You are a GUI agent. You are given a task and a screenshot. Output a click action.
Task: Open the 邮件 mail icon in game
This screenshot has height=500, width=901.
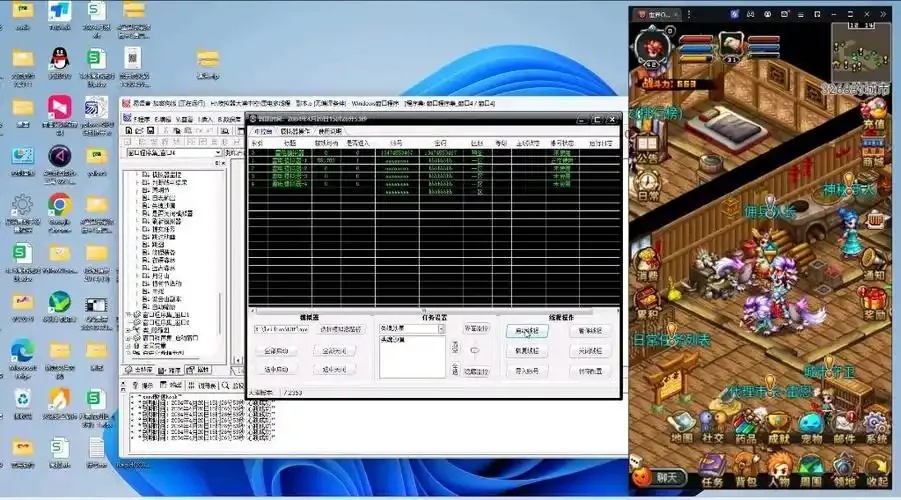click(844, 427)
